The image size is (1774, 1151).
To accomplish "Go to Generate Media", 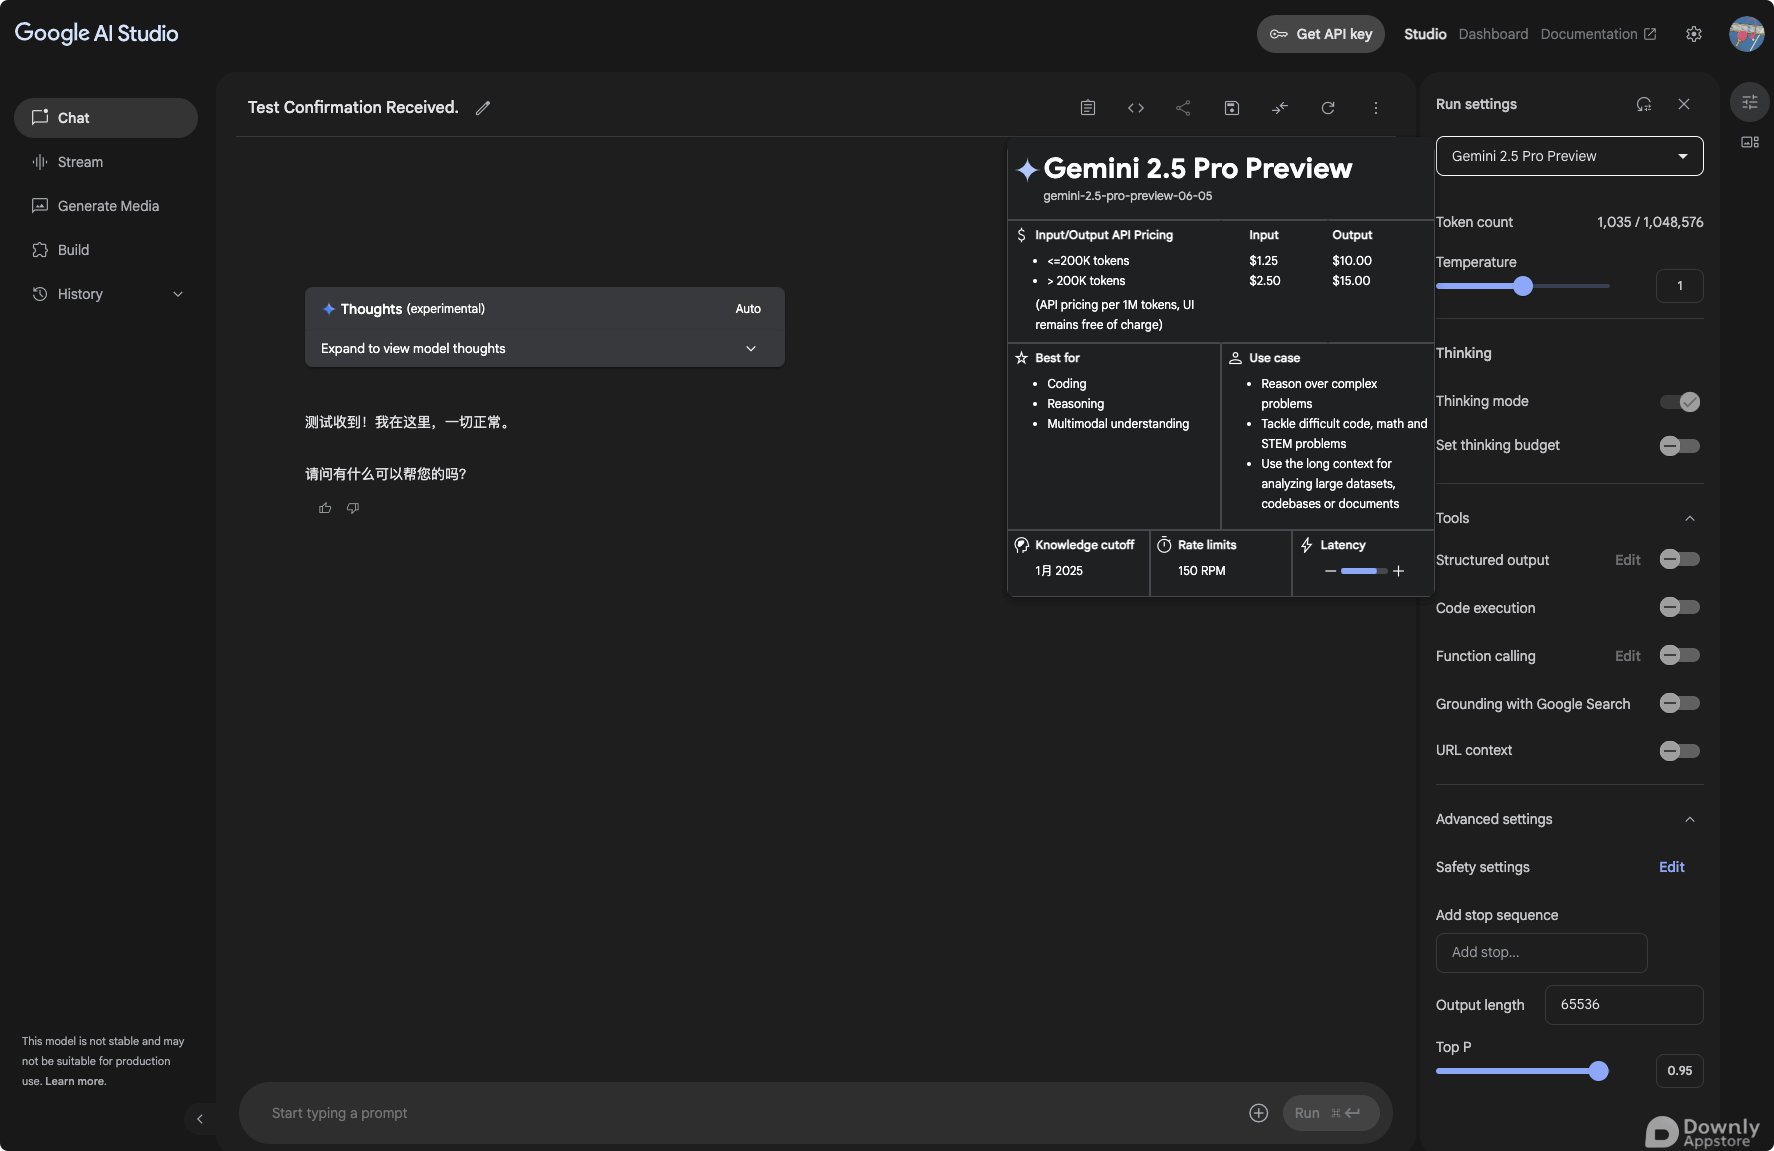I will 106,206.
